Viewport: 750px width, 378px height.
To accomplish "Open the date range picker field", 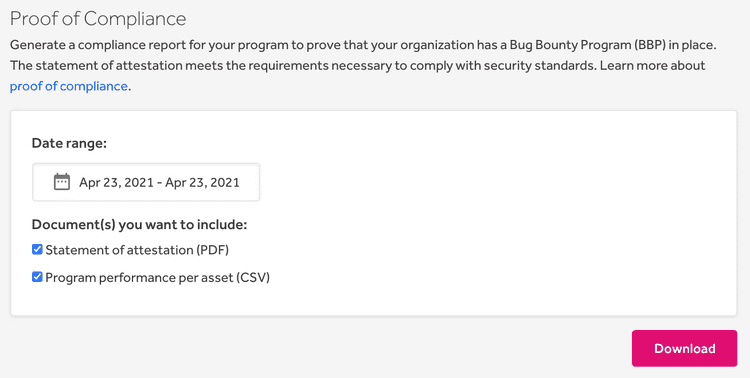I will pos(146,182).
